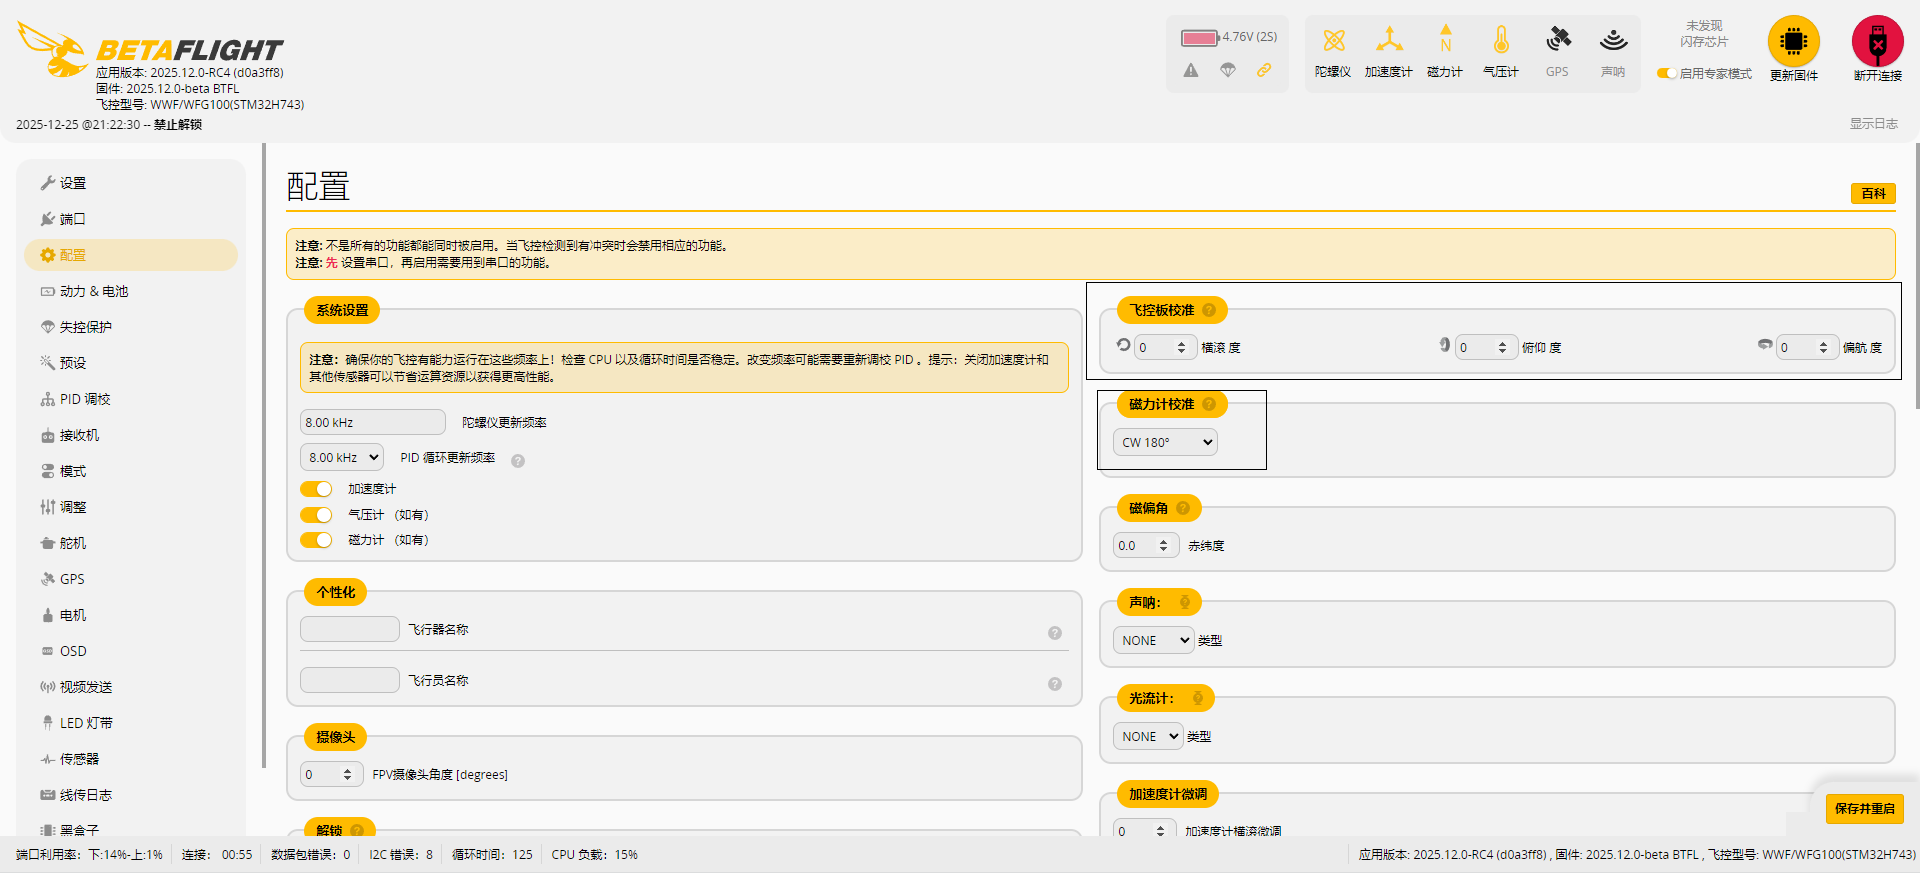
Task: Open the CW 180° magnetometer alignment dropdown
Action: (x=1165, y=442)
